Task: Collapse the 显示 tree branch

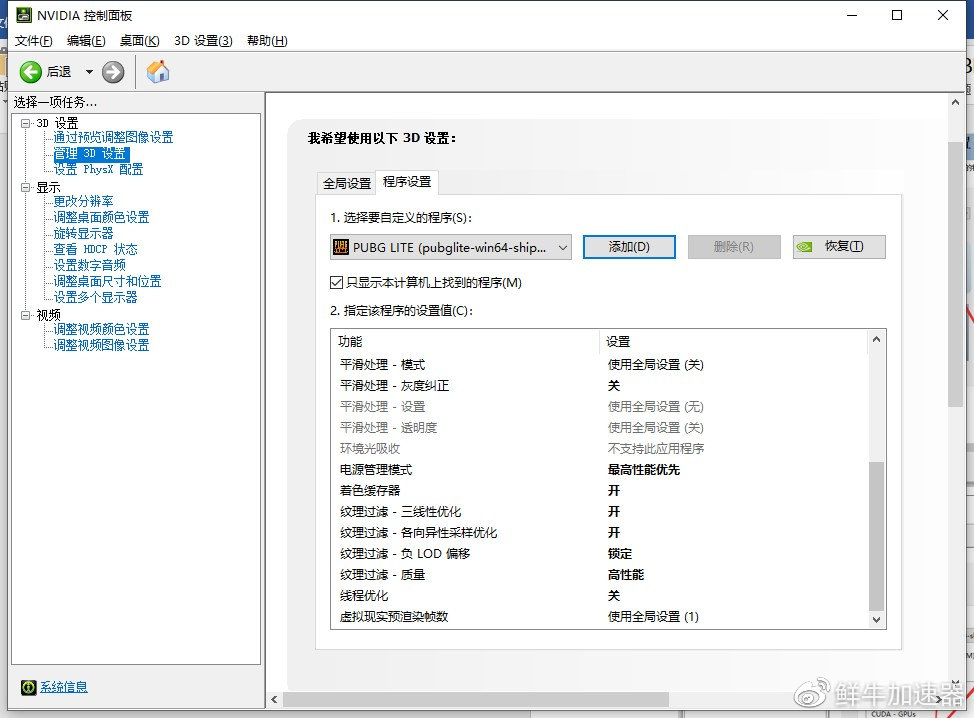Action: click(26, 186)
